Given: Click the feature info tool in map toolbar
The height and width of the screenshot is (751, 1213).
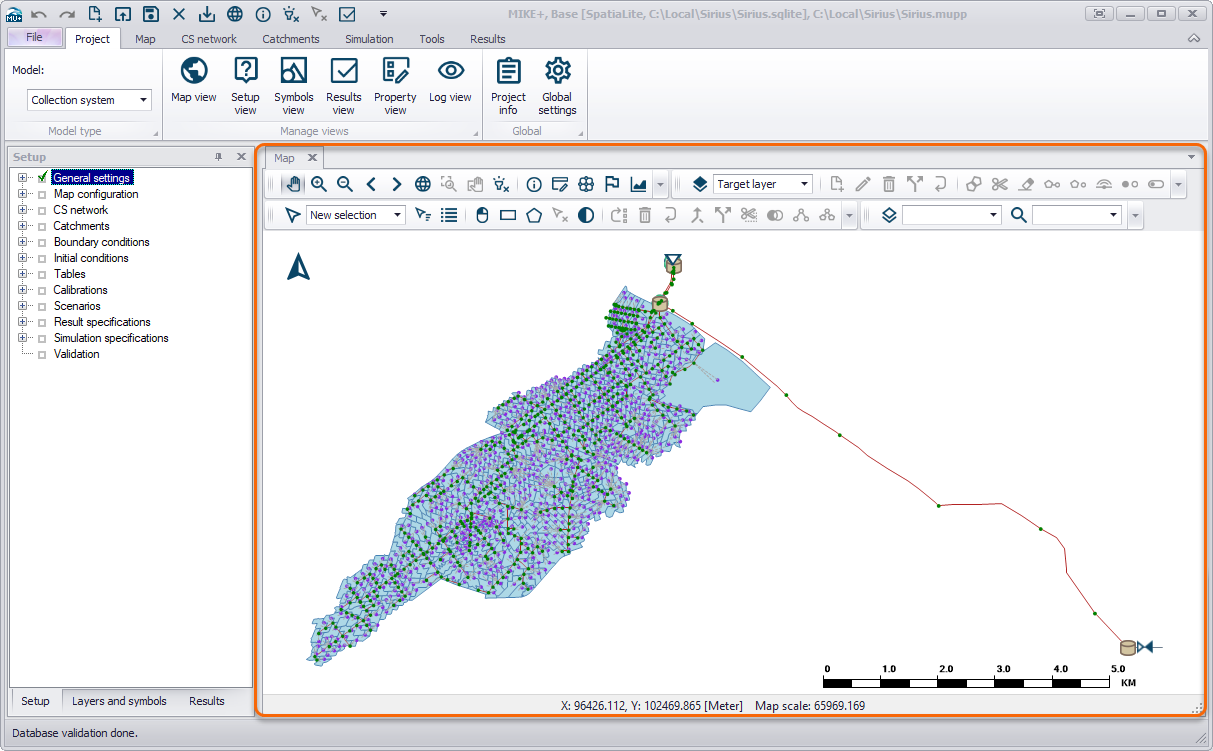Looking at the screenshot, I should 534,184.
